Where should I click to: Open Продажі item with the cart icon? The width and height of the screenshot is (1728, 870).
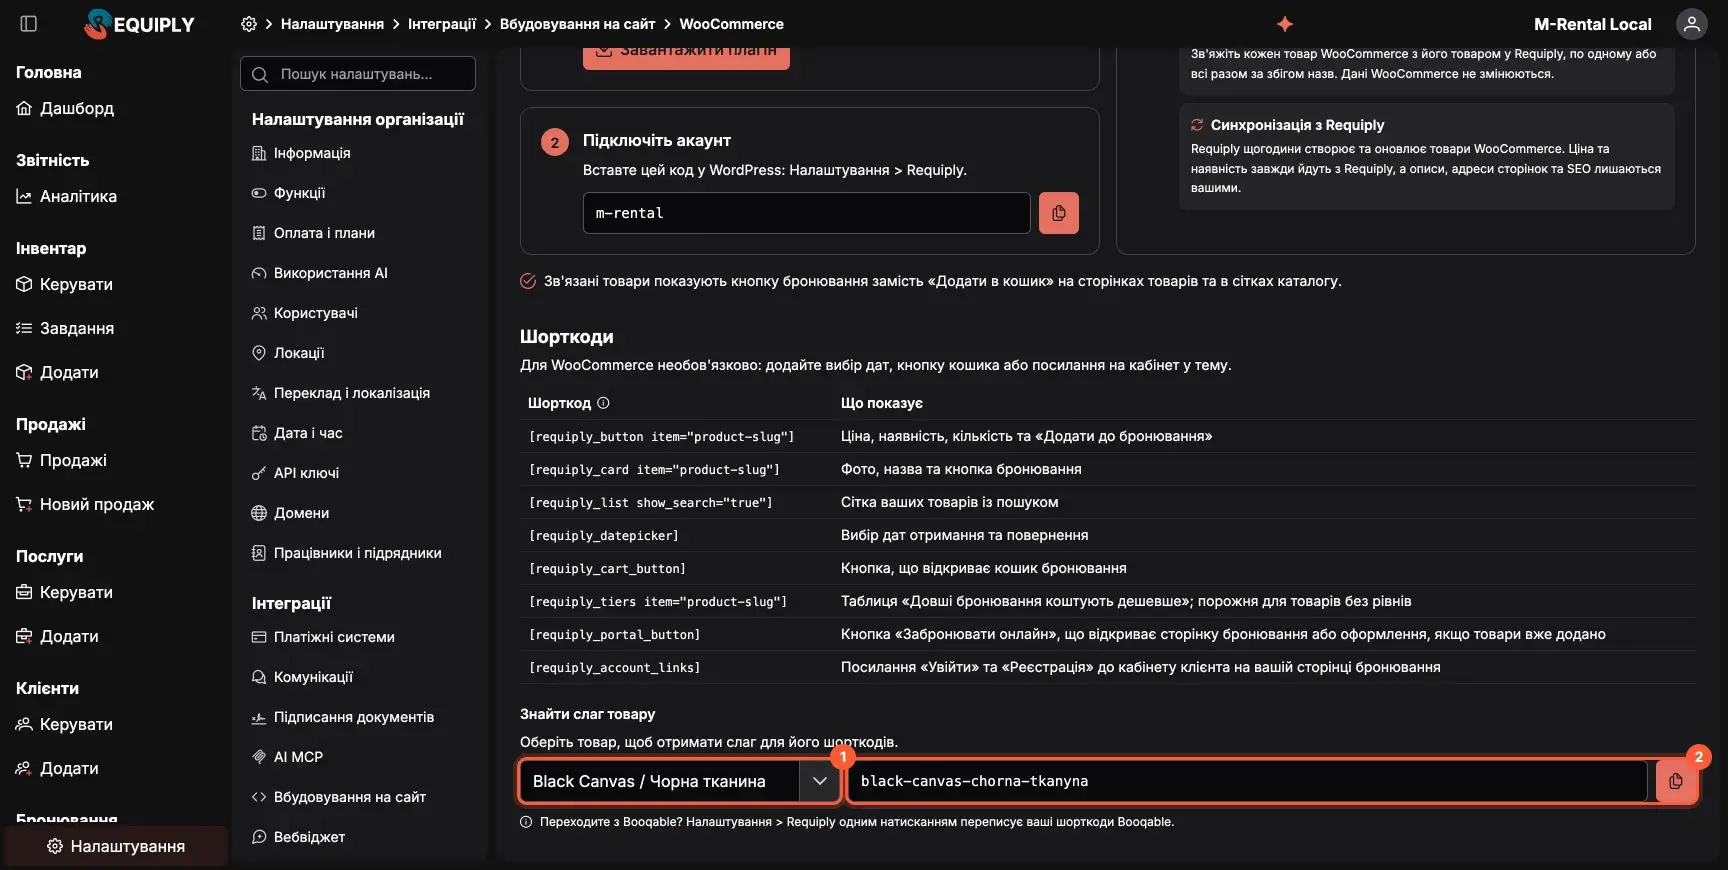[x=61, y=460]
